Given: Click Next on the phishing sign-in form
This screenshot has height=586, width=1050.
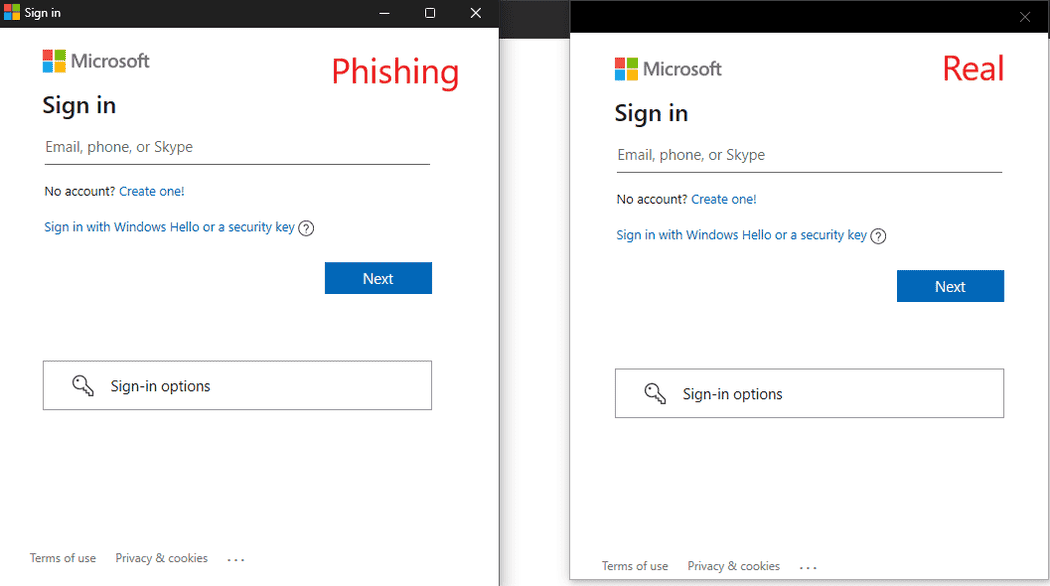Looking at the screenshot, I should [378, 278].
